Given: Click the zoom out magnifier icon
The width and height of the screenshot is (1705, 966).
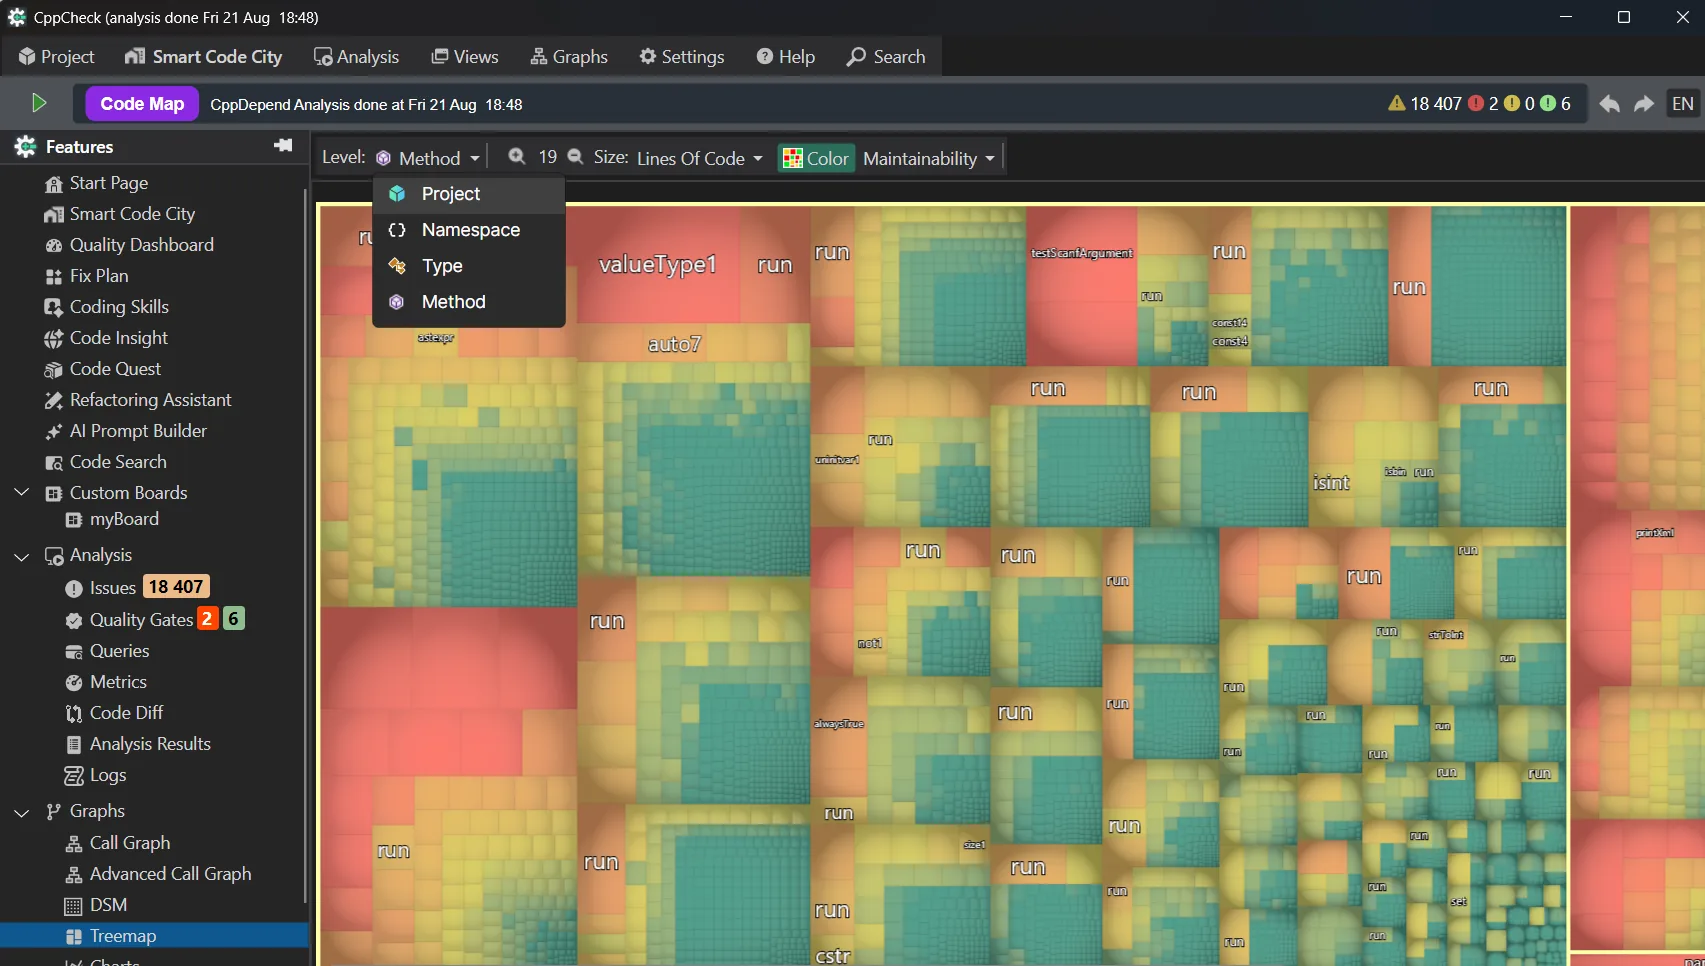Looking at the screenshot, I should 575,157.
